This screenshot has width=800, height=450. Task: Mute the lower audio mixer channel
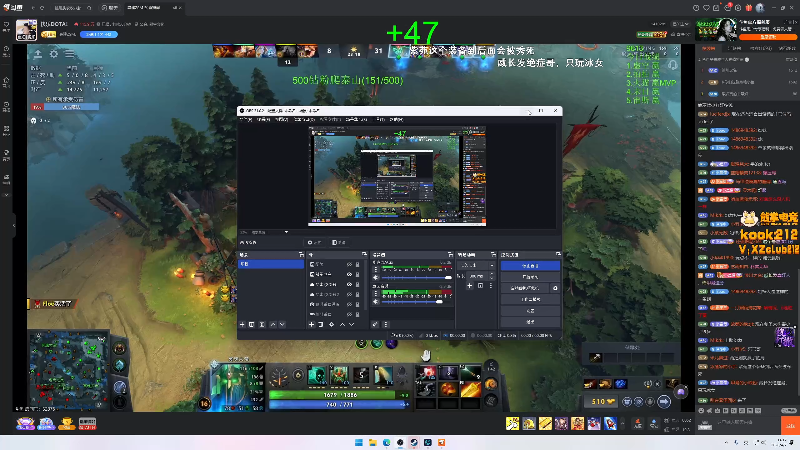click(x=376, y=302)
